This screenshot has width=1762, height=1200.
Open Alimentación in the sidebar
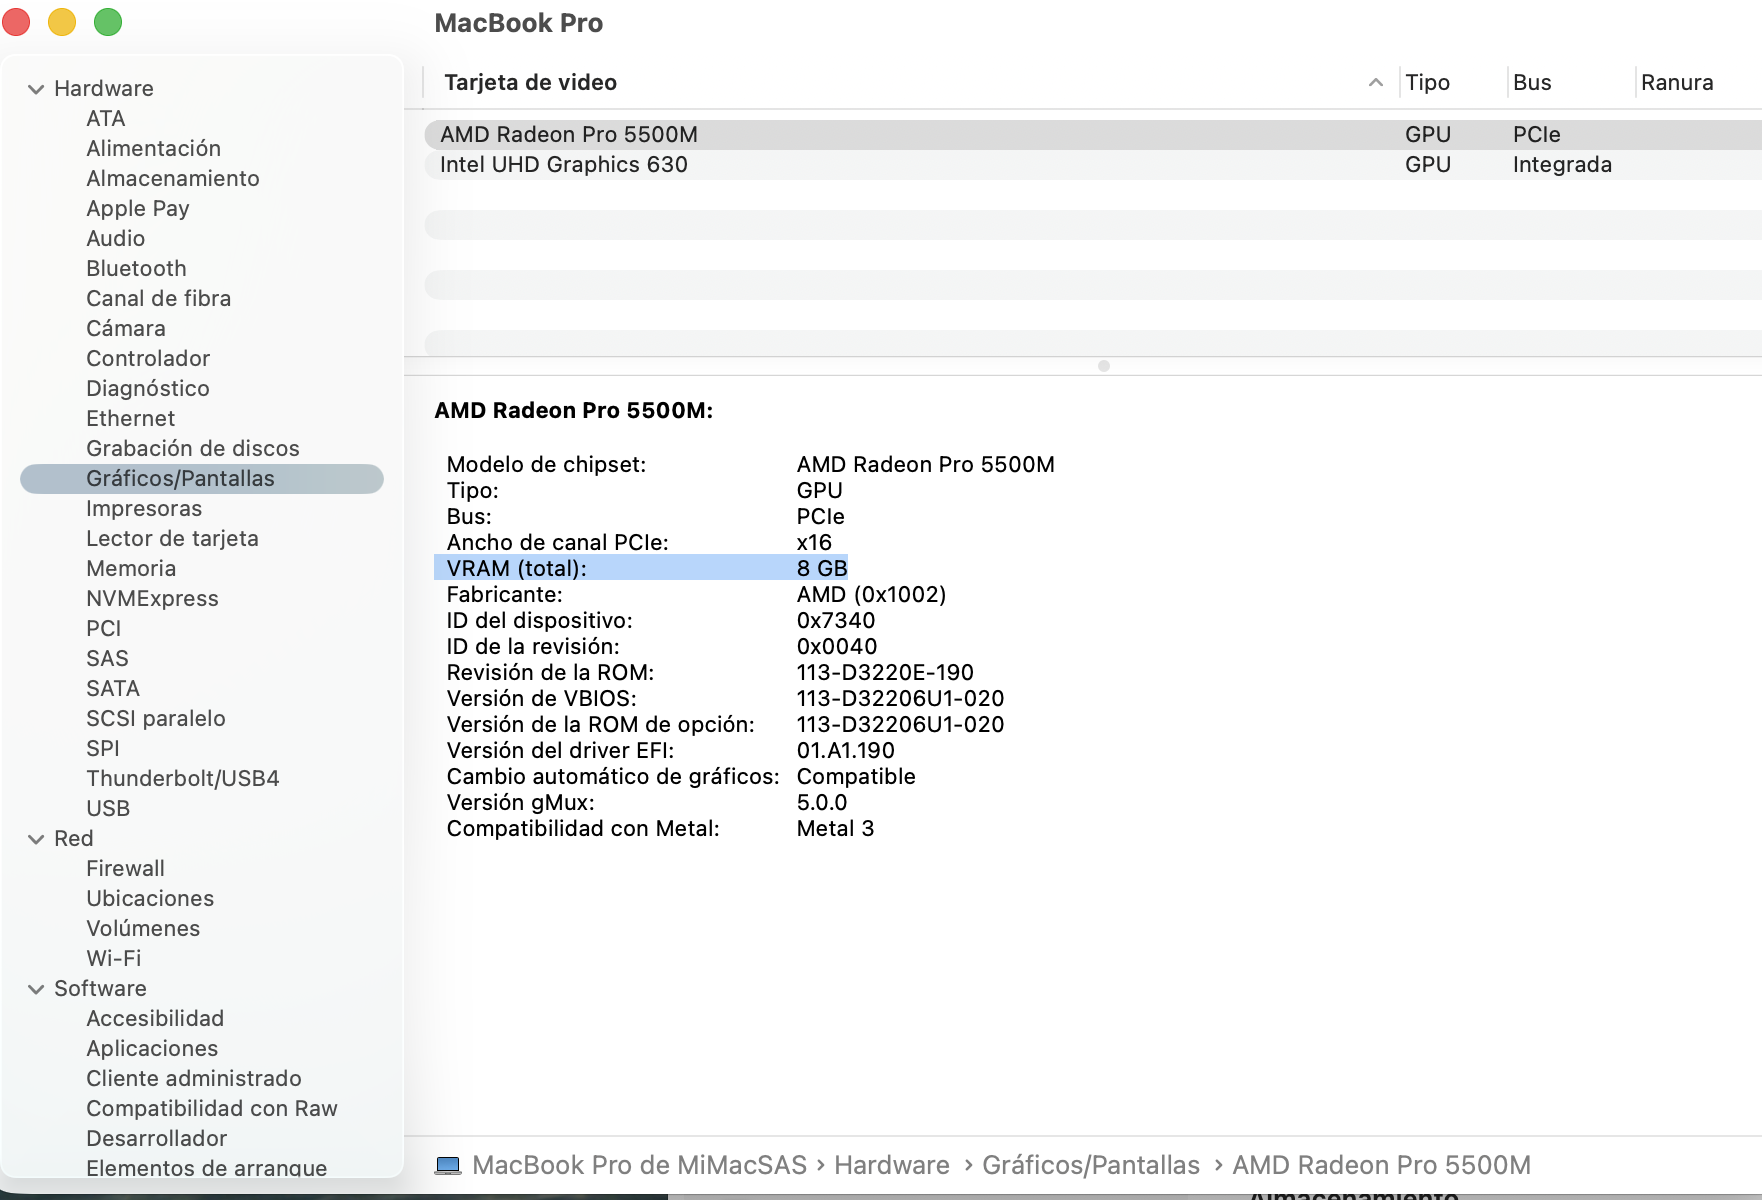tap(153, 149)
